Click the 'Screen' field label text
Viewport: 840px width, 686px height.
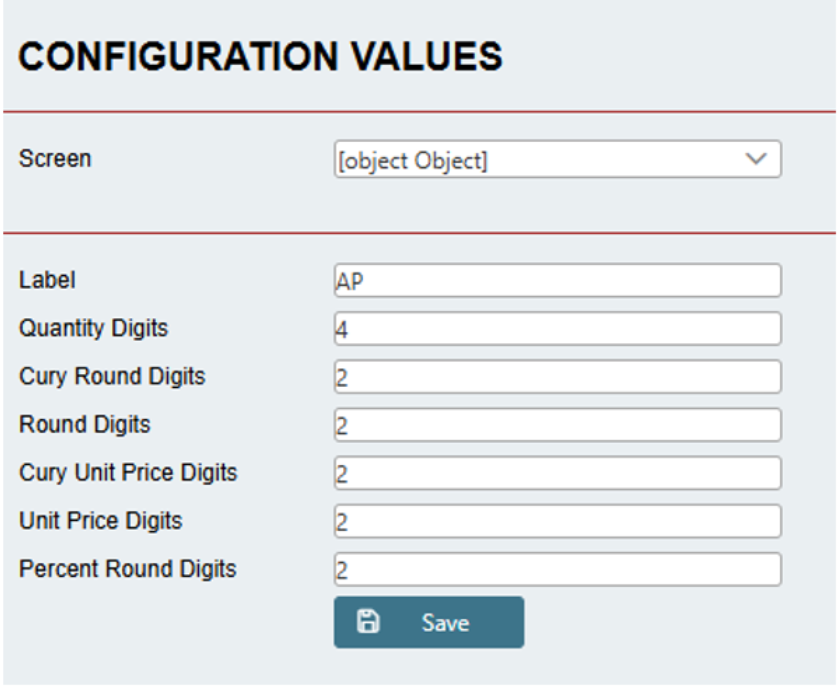pos(55,159)
